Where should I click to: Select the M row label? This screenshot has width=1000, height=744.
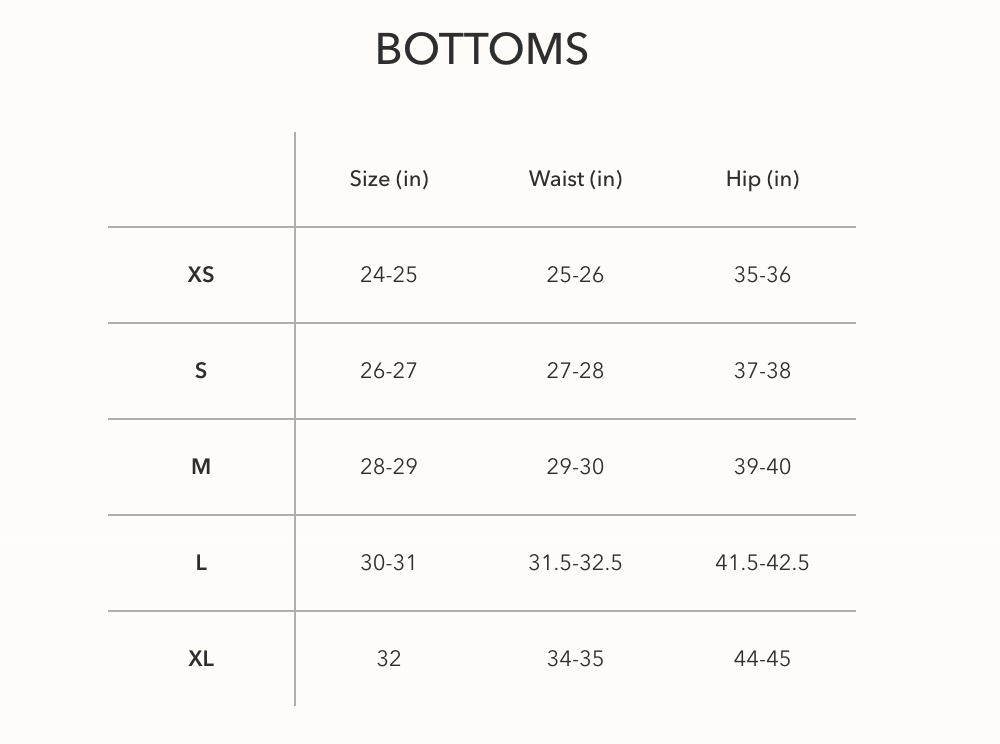pyautogui.click(x=201, y=467)
